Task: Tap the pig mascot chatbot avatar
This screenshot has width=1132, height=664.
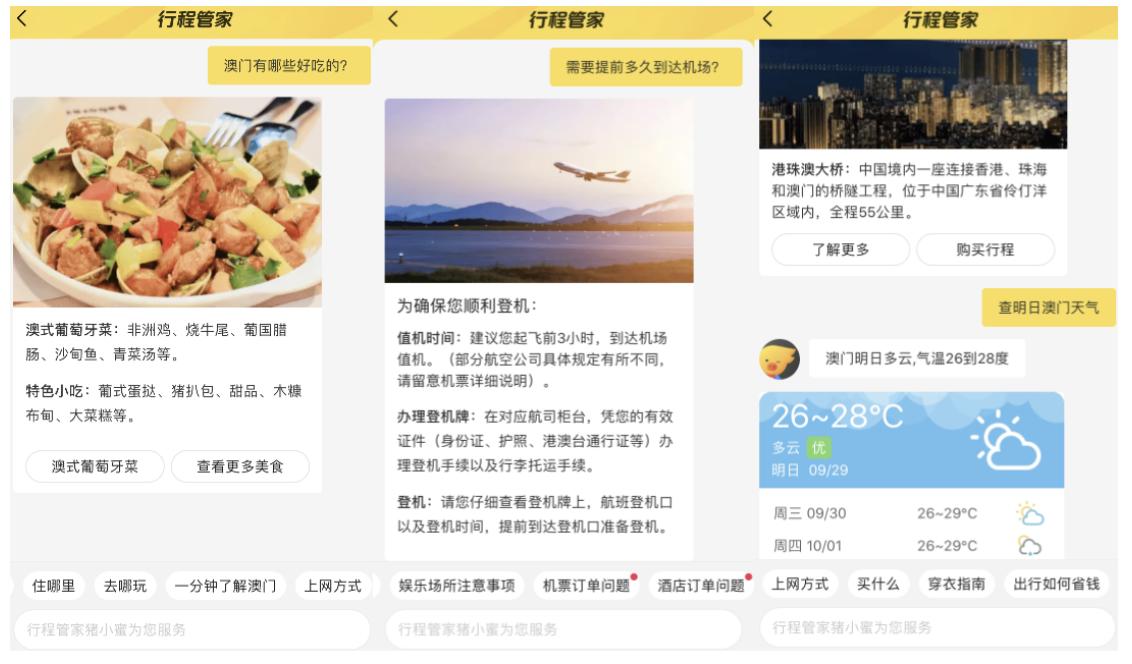Action: [780, 359]
